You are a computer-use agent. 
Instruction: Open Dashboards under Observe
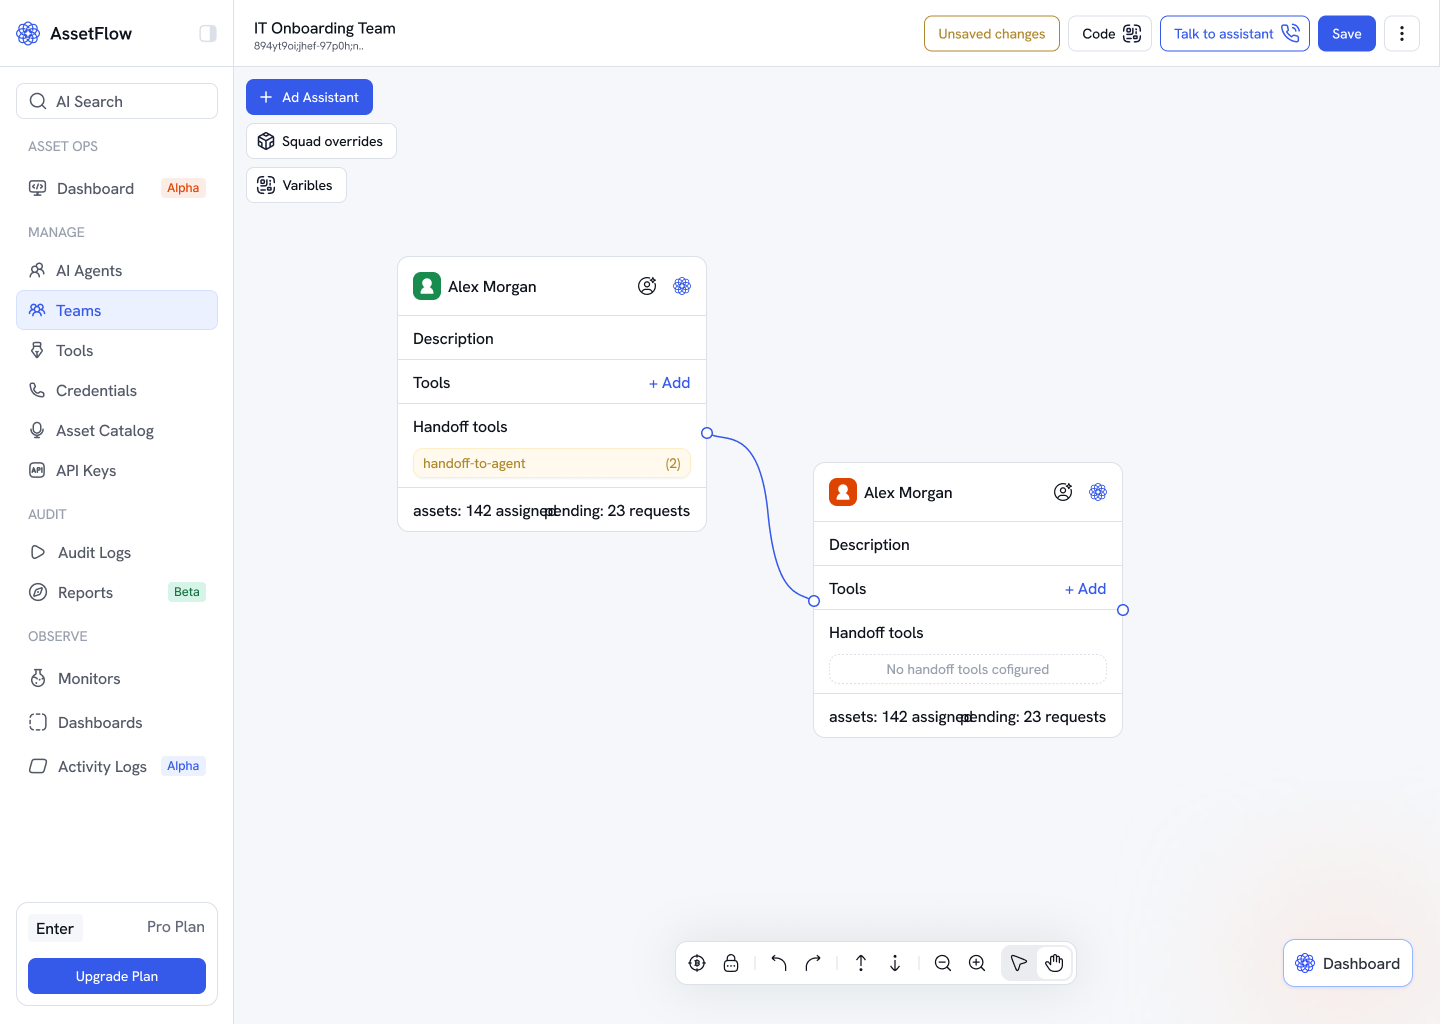117,722
